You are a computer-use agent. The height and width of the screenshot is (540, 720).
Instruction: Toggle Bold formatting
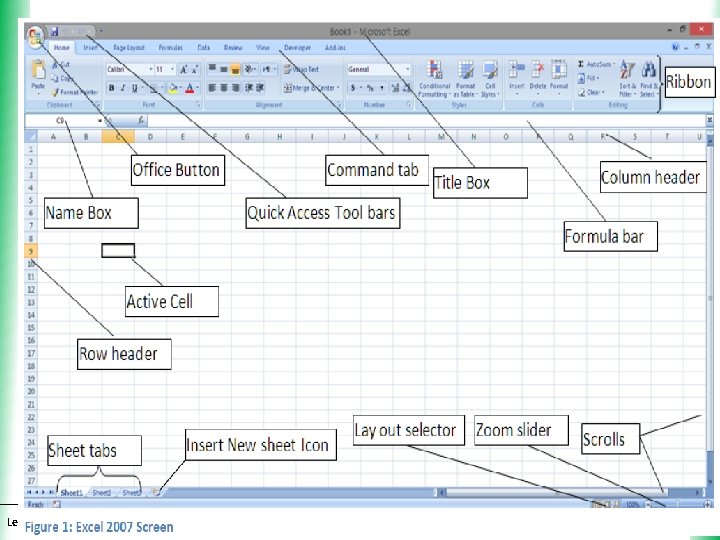tap(112, 88)
